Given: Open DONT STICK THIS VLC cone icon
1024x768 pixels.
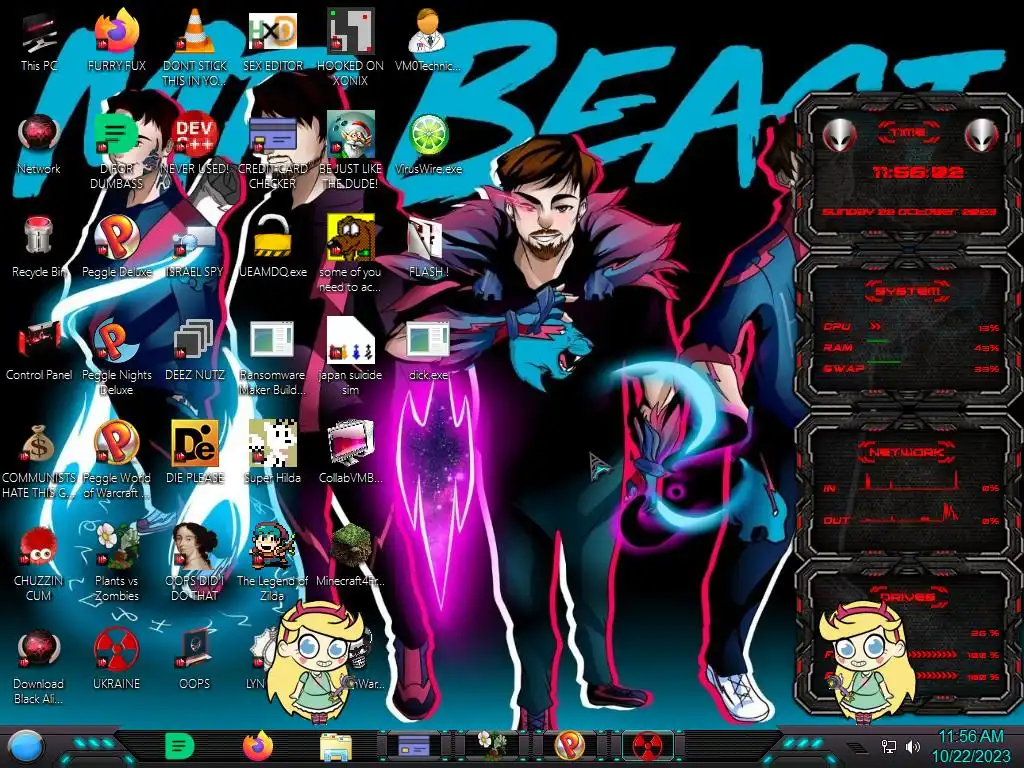Looking at the screenshot, I should [195, 33].
